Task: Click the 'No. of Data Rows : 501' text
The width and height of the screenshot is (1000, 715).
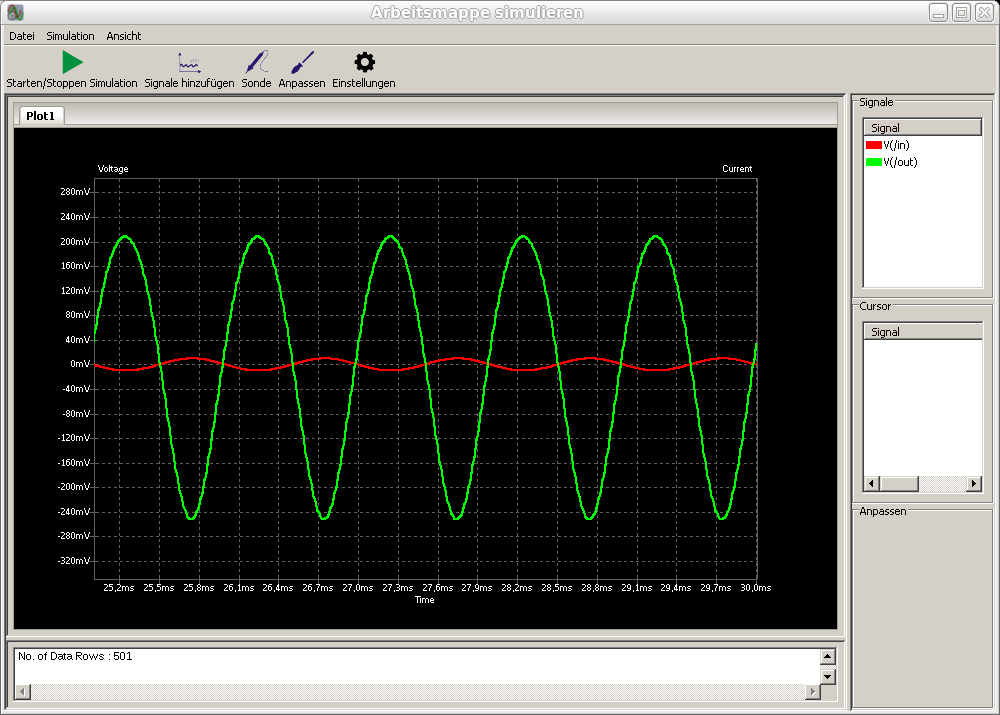Action: click(75, 656)
